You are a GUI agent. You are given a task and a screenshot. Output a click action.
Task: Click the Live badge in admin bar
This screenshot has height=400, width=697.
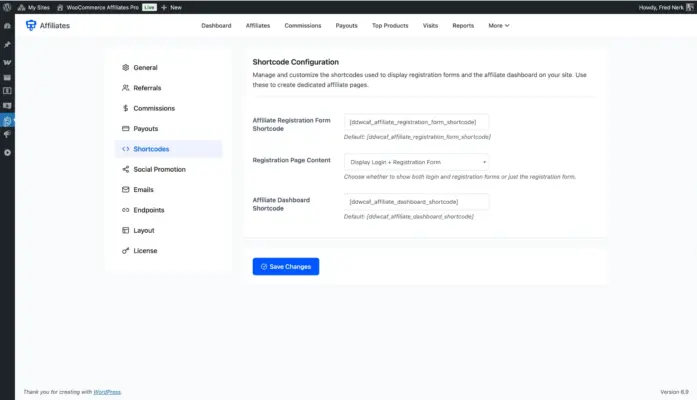149,7
